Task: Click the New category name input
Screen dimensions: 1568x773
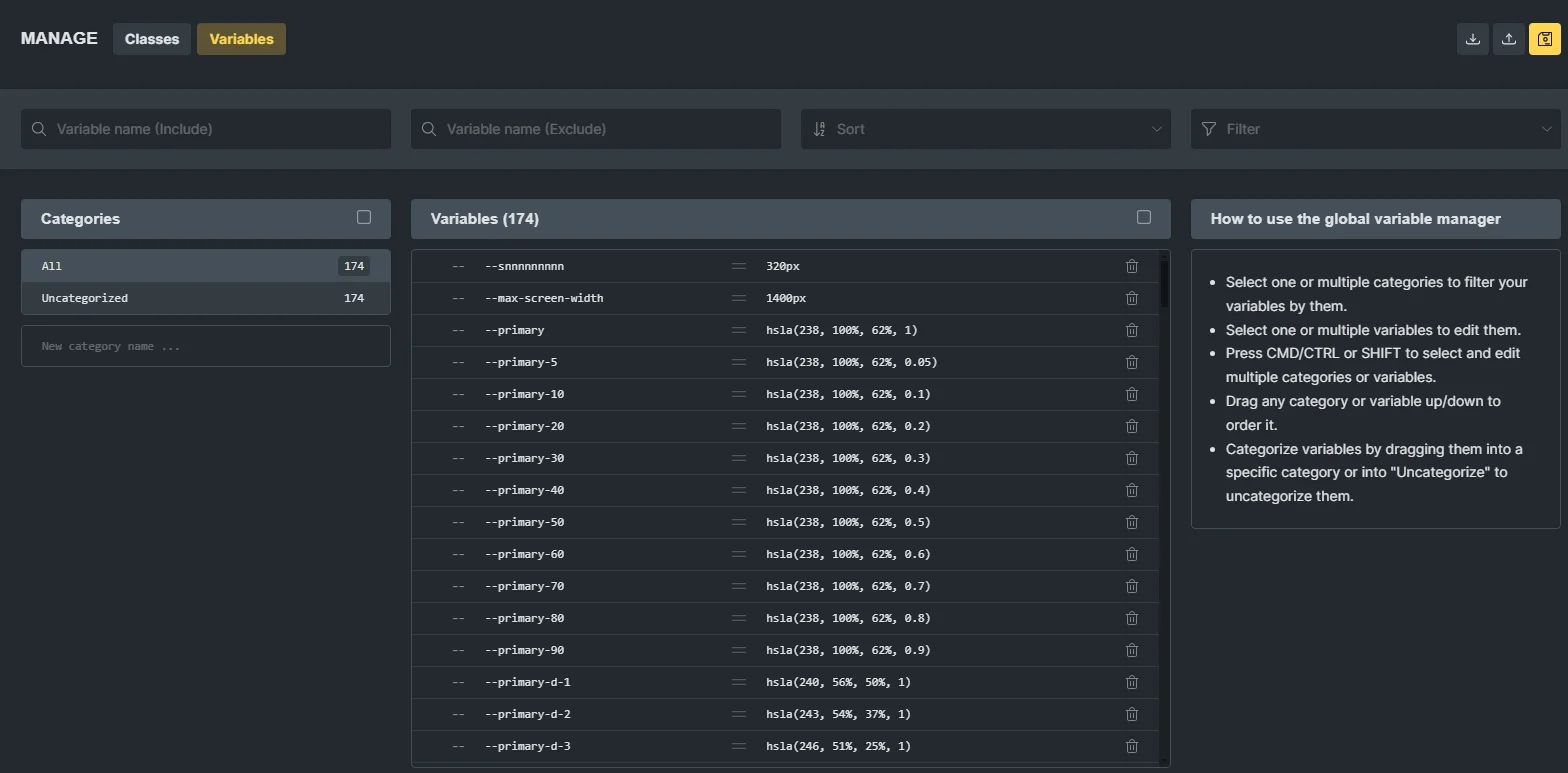Action: point(205,346)
